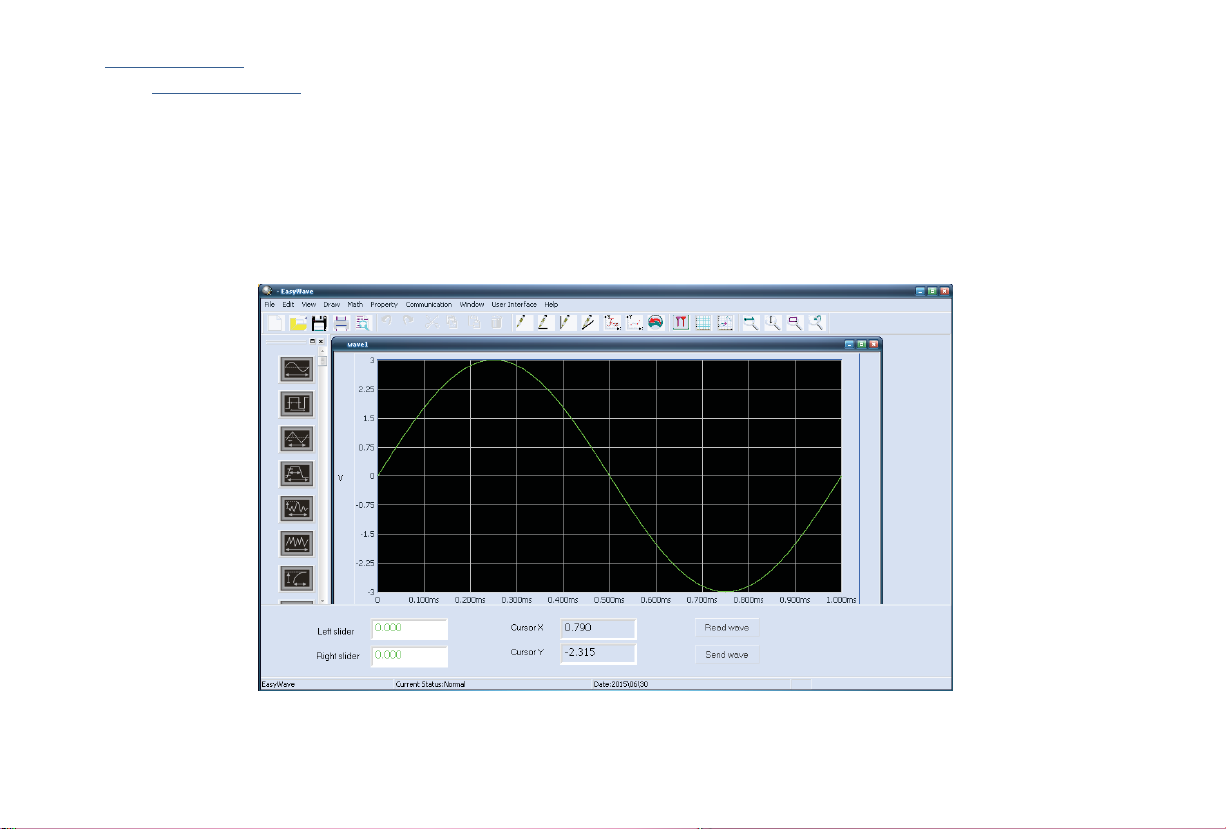Click the Send wave button
The height and width of the screenshot is (829, 1226).
(x=727, y=655)
